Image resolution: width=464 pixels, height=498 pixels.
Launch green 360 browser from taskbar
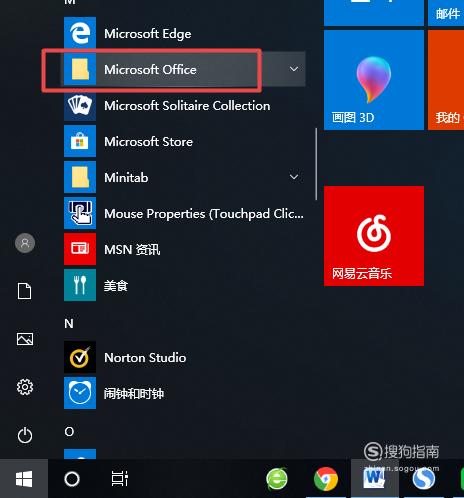point(277,479)
